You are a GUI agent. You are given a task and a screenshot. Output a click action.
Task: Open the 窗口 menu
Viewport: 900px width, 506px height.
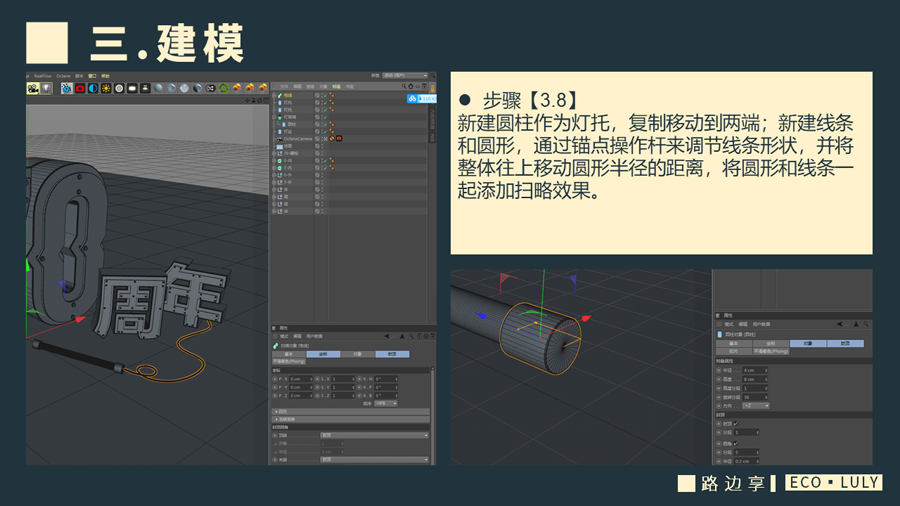[92, 76]
